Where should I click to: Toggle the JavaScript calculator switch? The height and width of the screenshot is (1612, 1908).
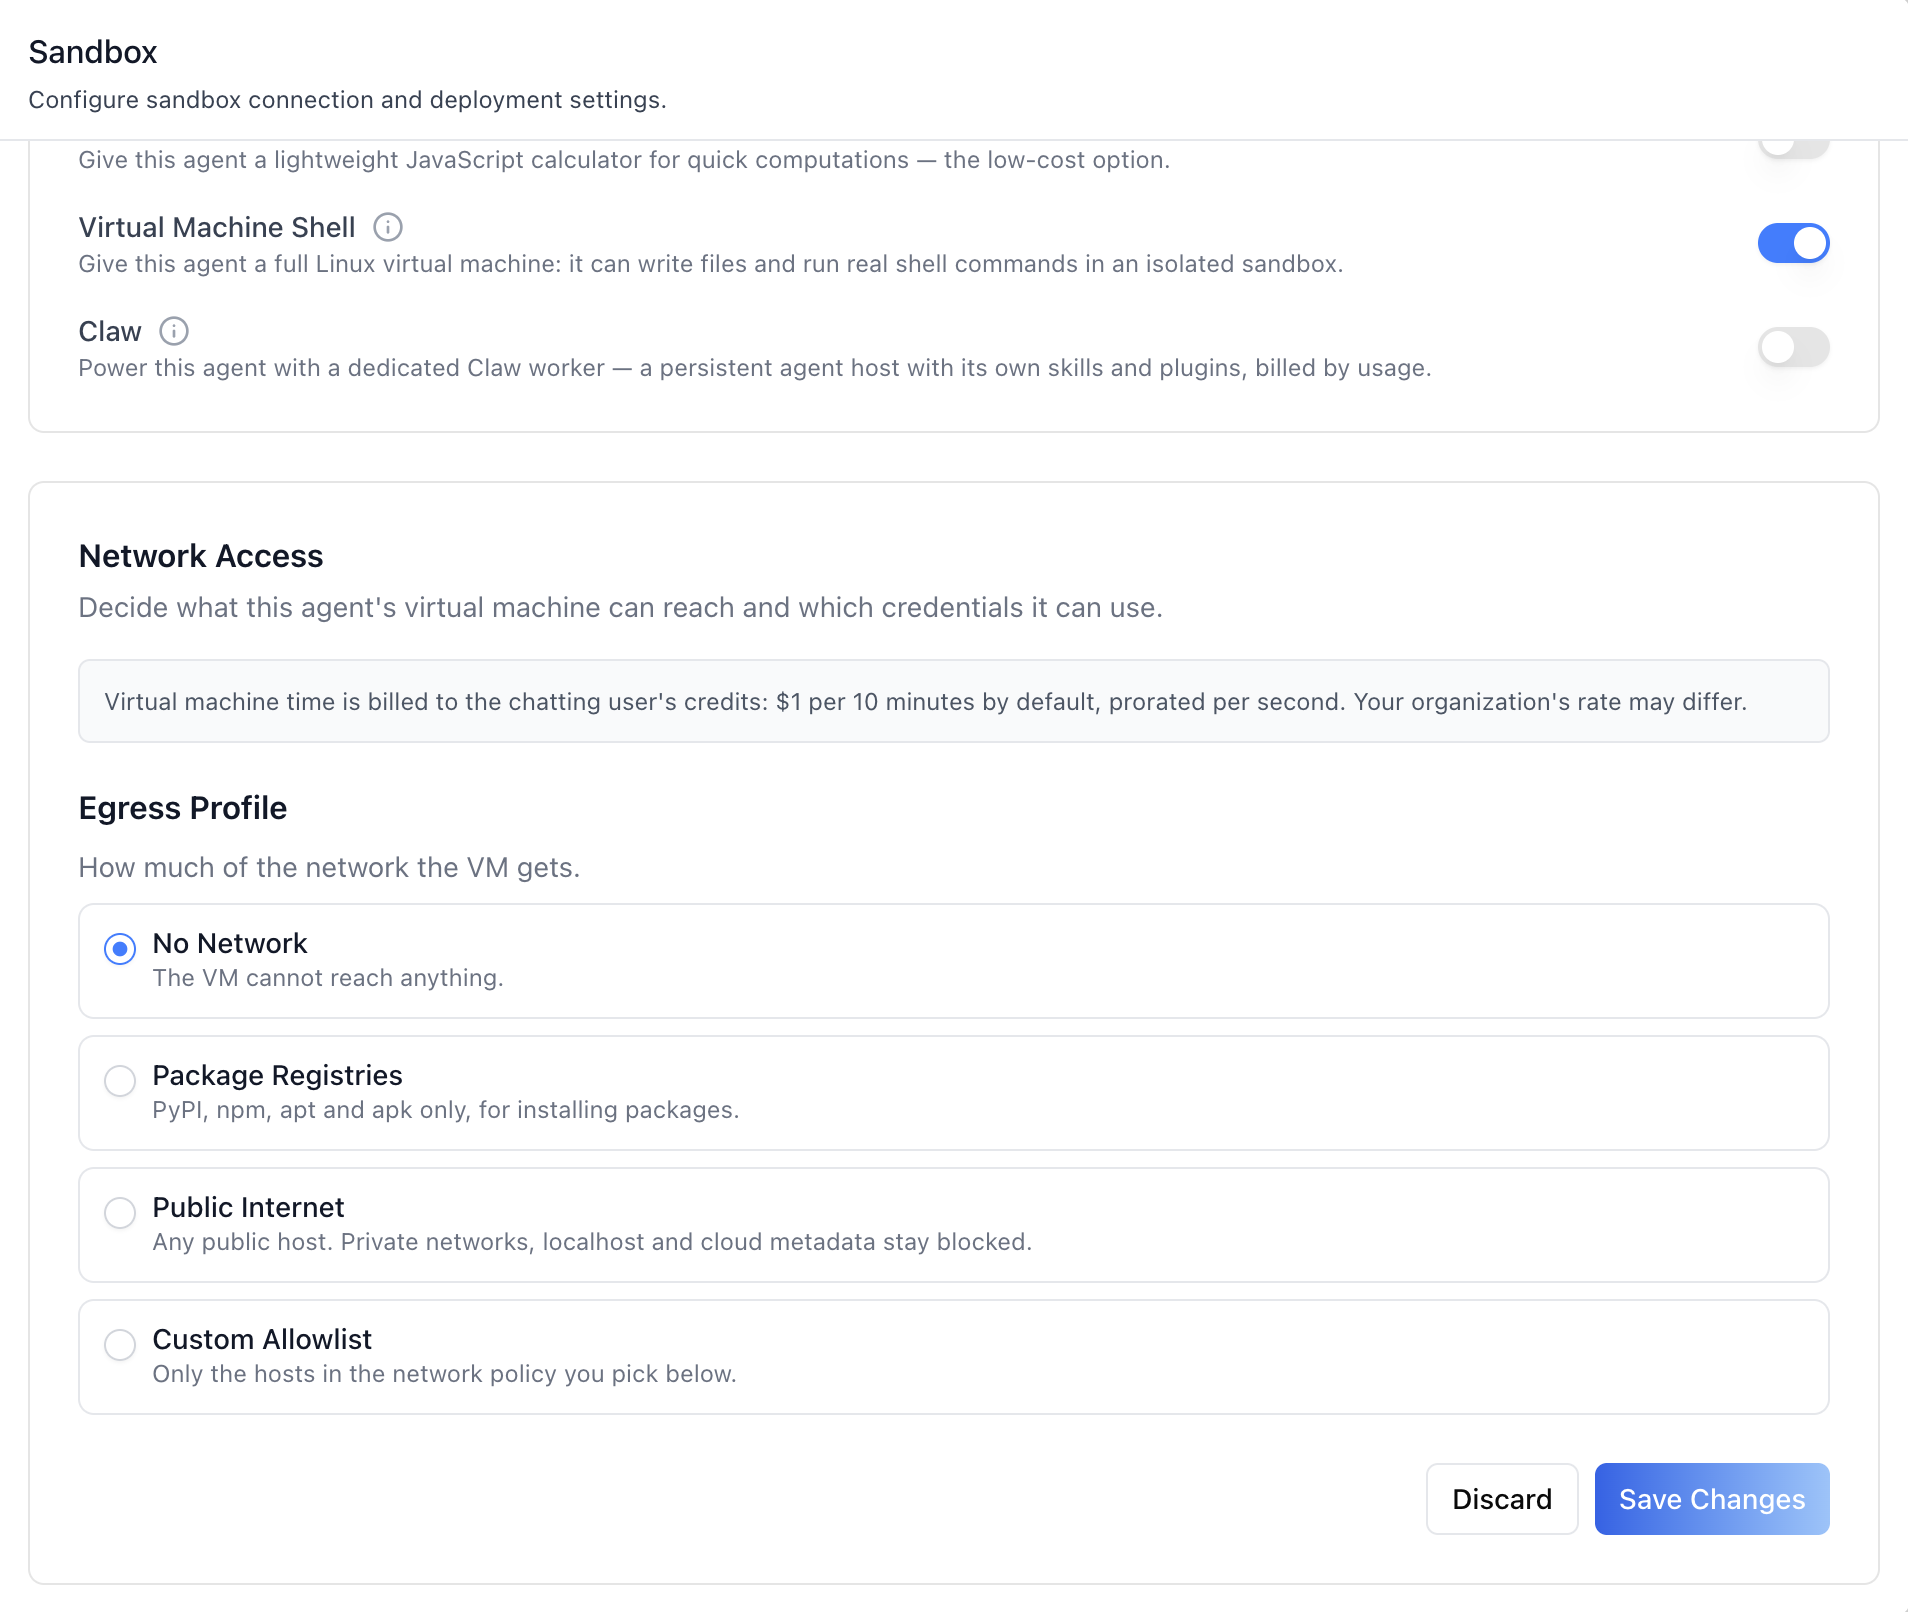point(1793,147)
